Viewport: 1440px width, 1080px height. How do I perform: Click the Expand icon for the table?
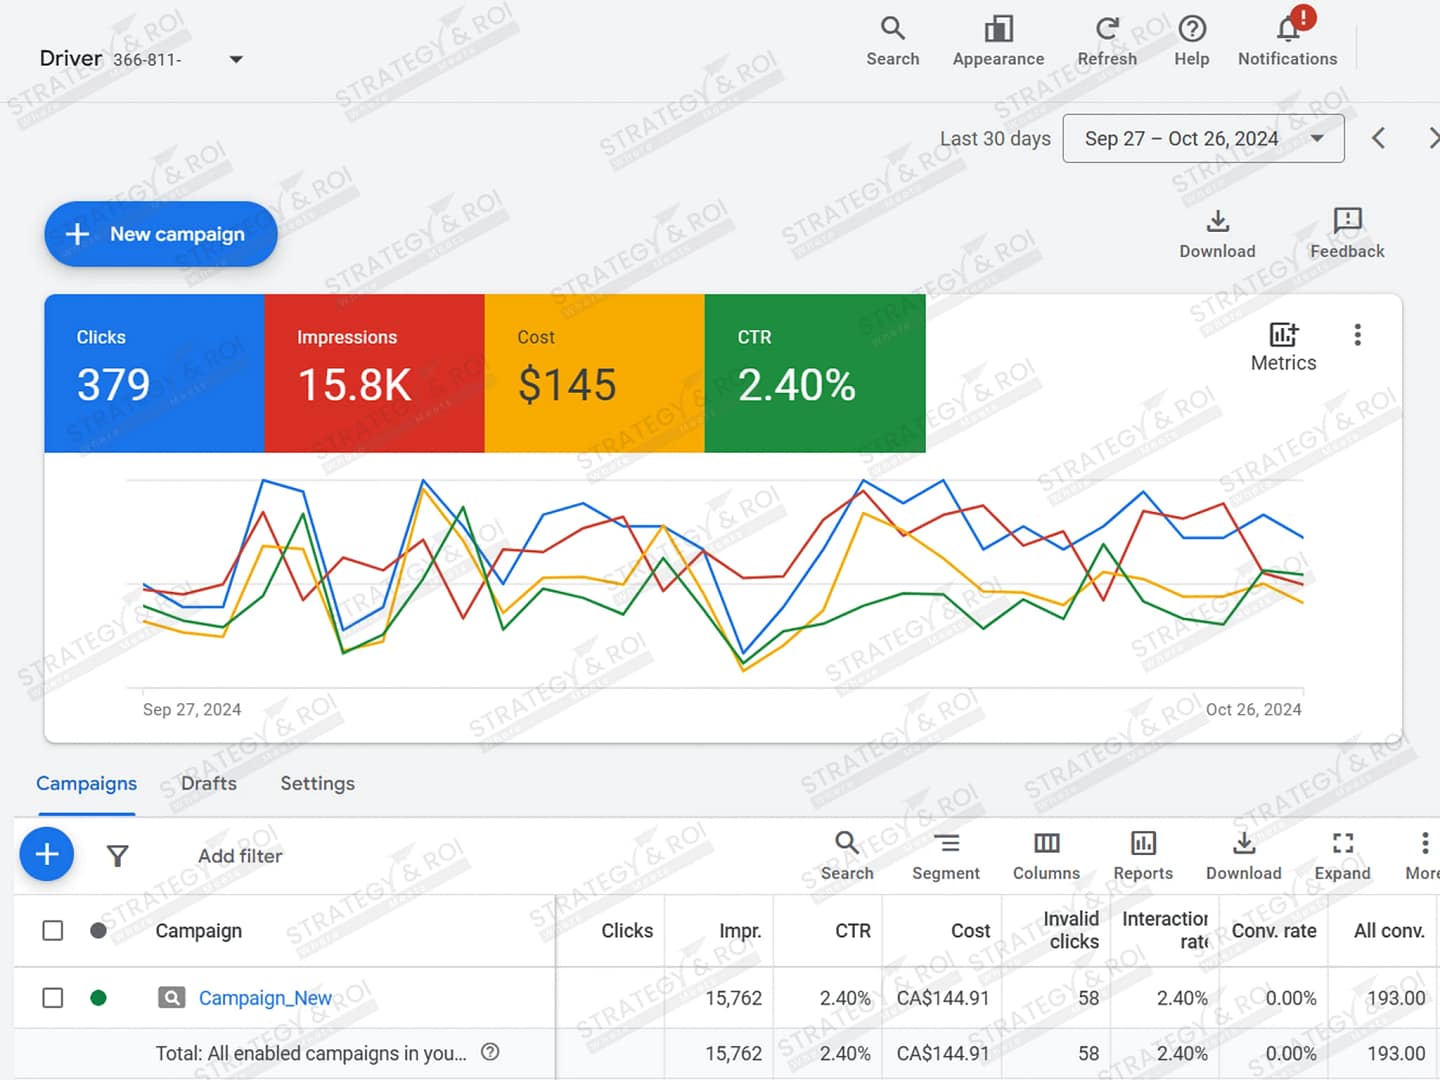tap(1342, 844)
